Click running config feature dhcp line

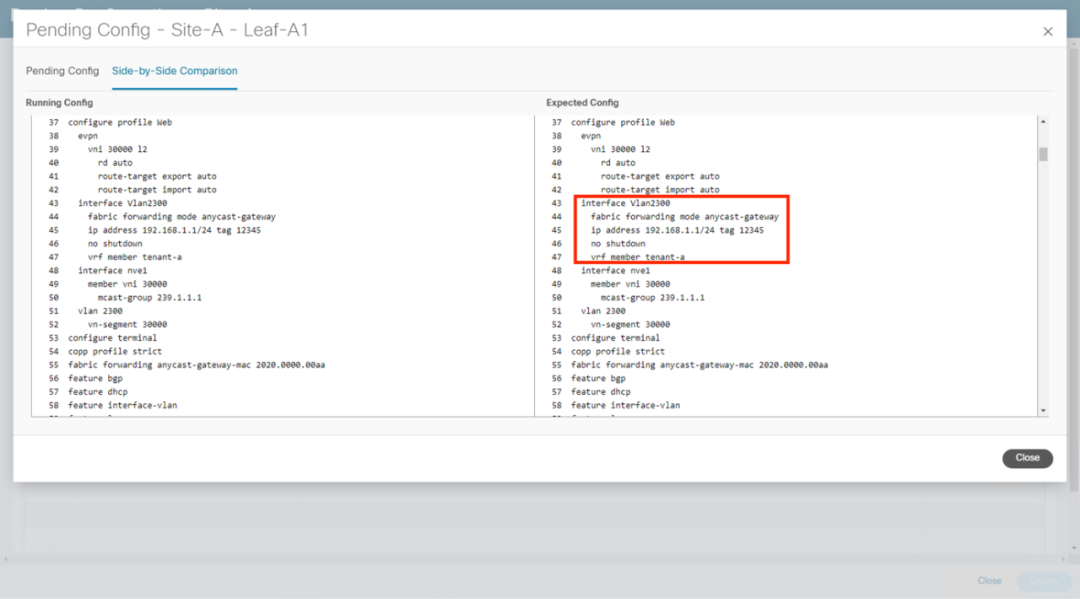[x=97, y=392]
